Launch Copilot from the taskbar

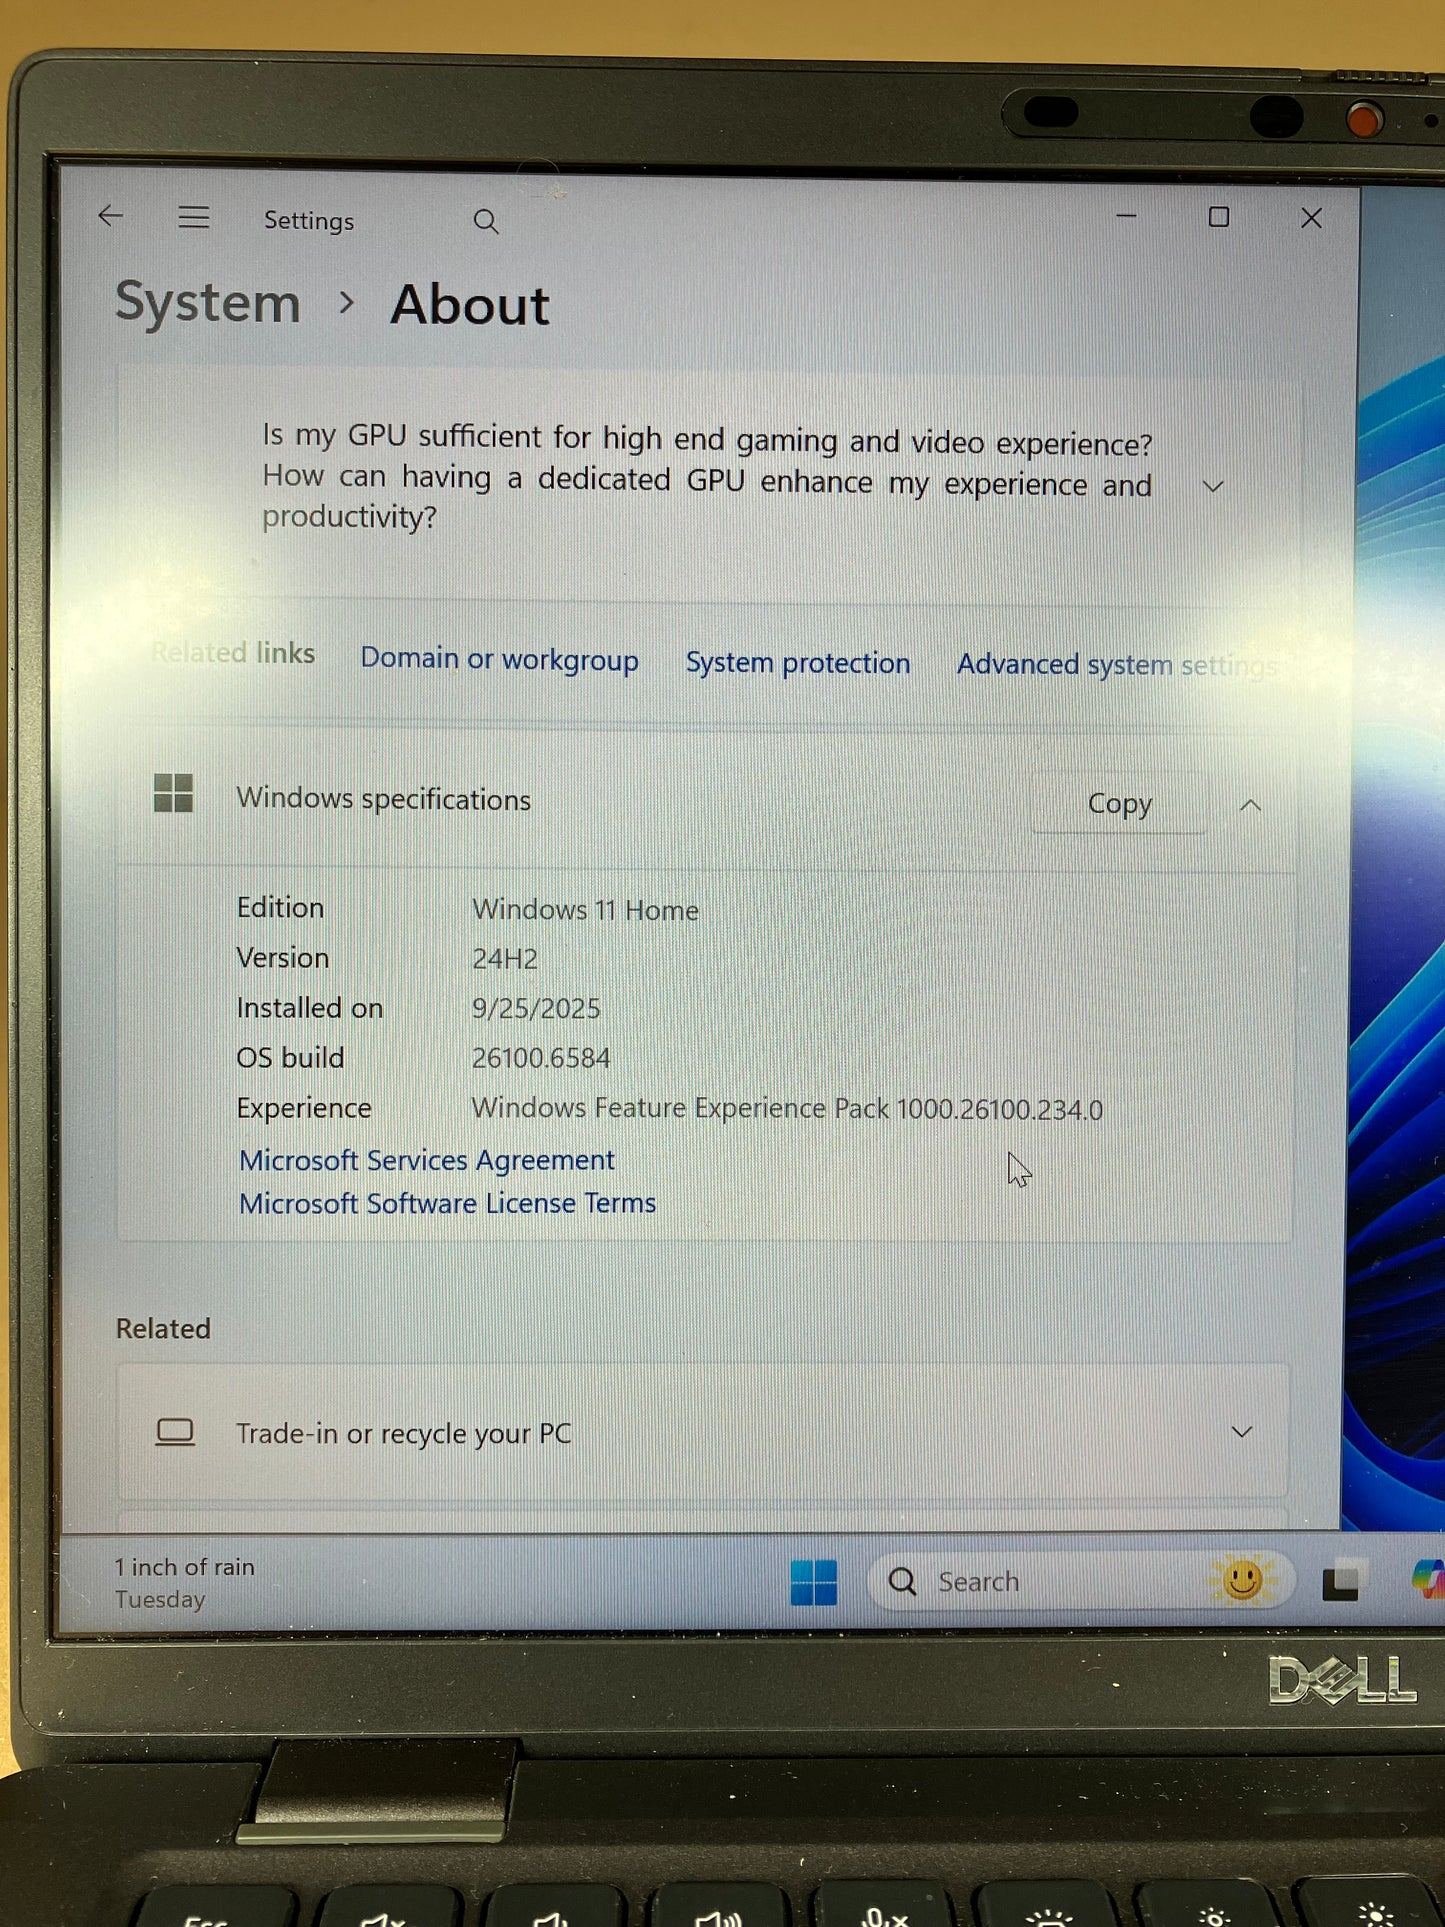[x=1428, y=1579]
